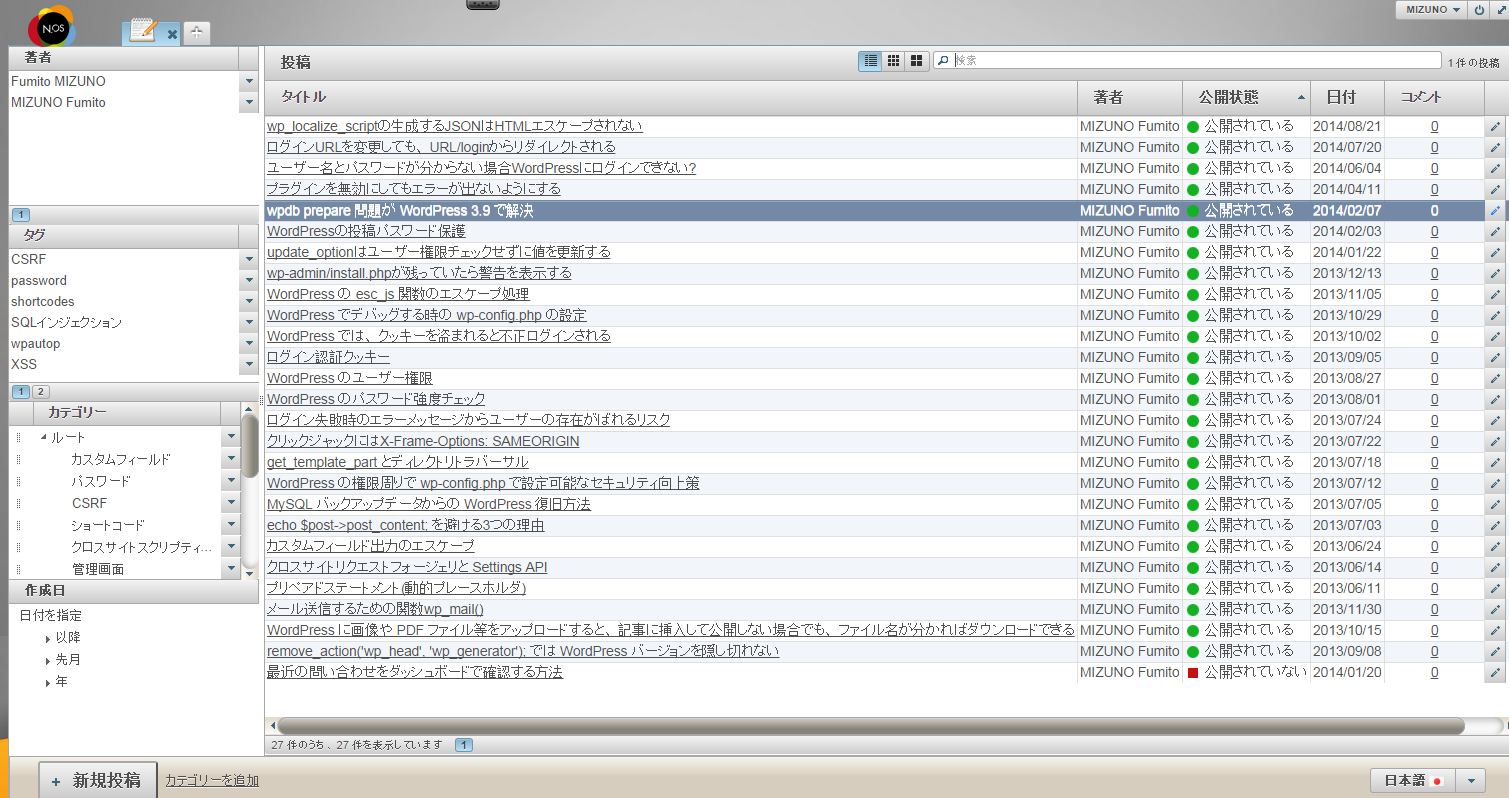
Task: Switch to the large thumbnails view icon
Action: [916, 61]
